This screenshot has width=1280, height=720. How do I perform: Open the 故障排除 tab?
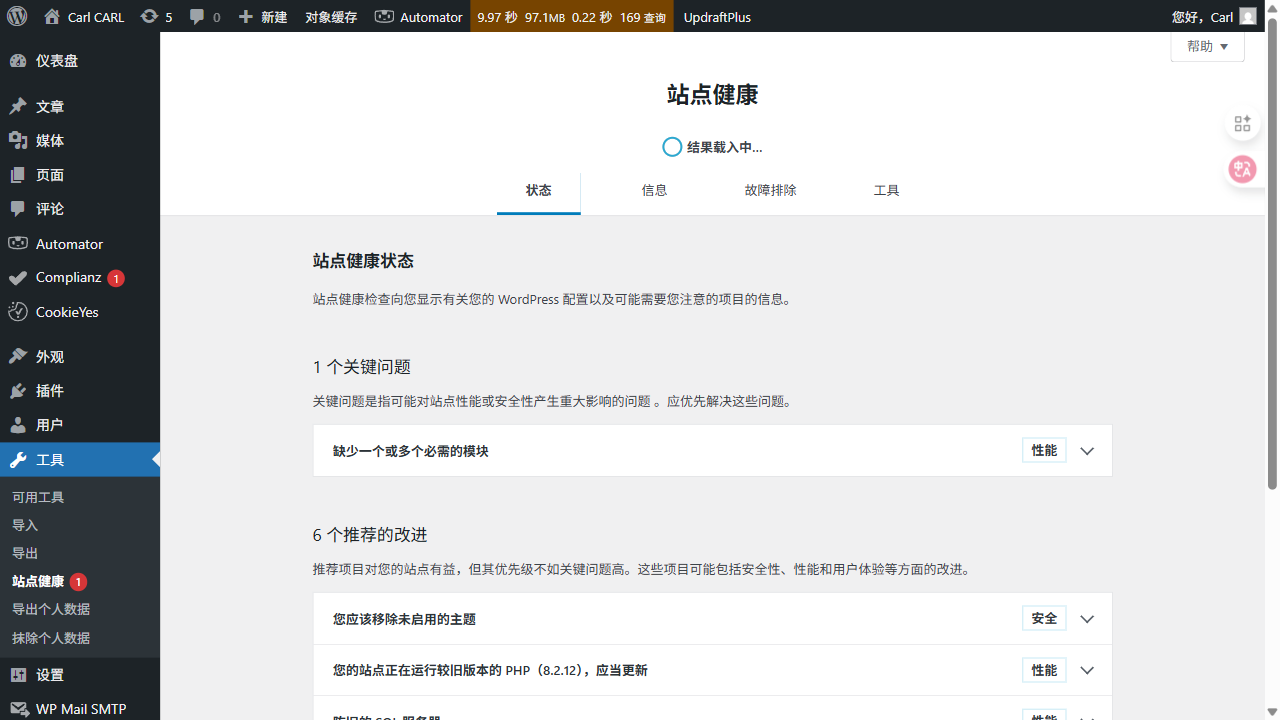click(x=770, y=190)
